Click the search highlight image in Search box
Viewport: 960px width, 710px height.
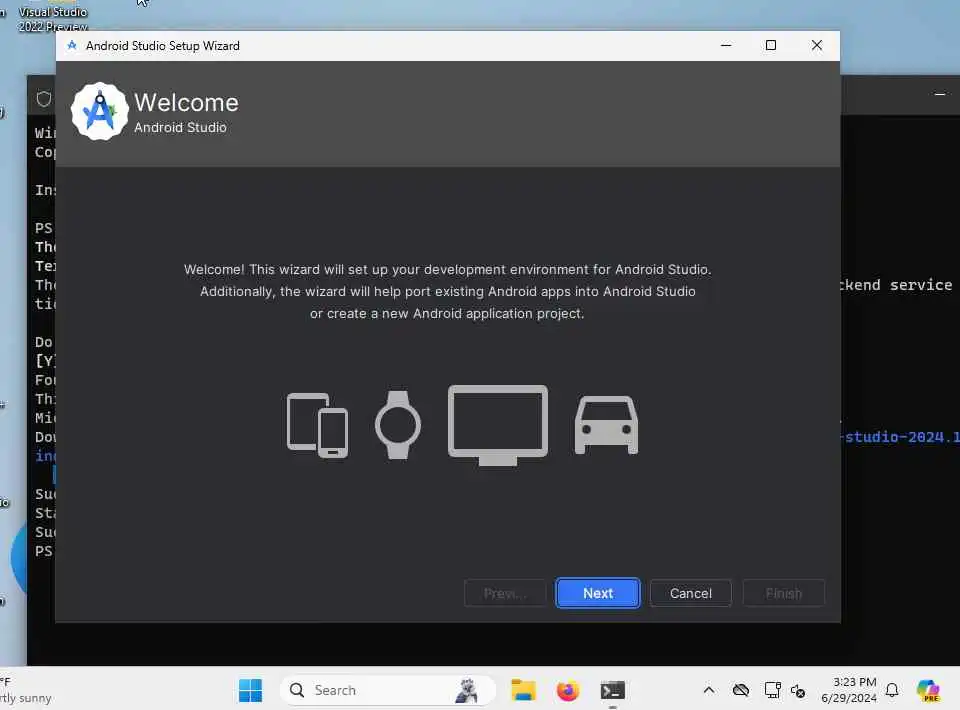[x=467, y=690]
